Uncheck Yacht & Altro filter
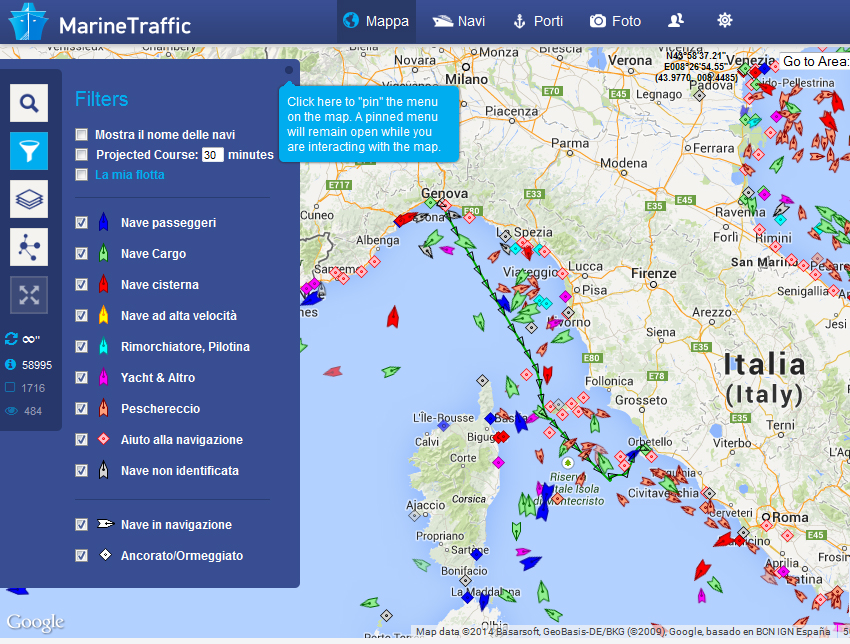This screenshot has height=644, width=850. click(81, 377)
